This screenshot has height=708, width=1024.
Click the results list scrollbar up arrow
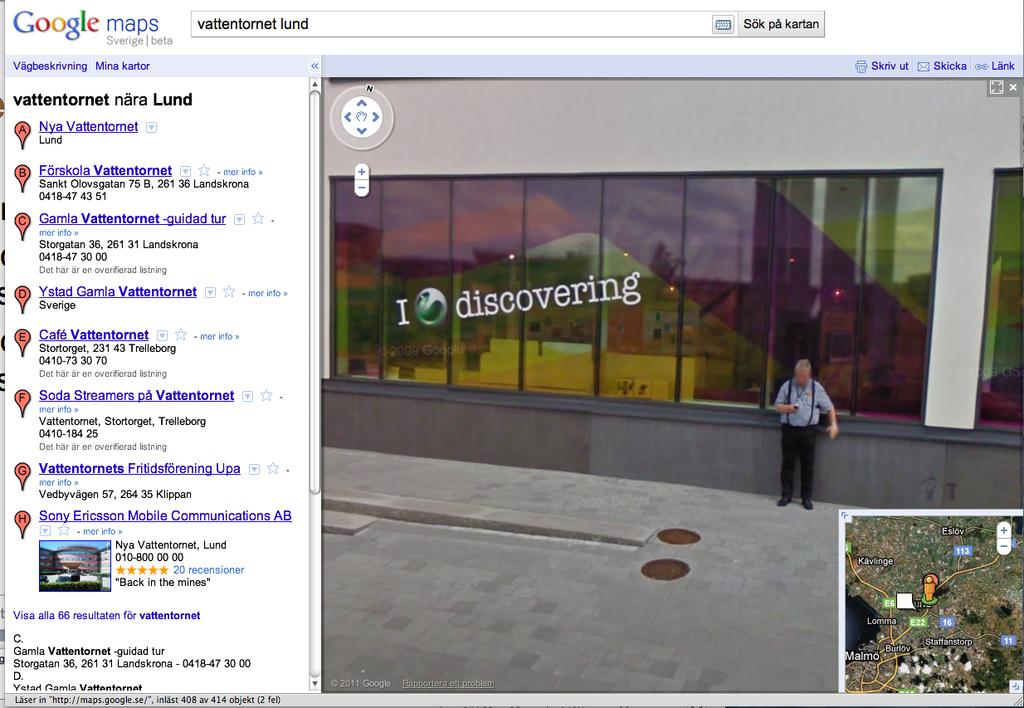point(314,84)
